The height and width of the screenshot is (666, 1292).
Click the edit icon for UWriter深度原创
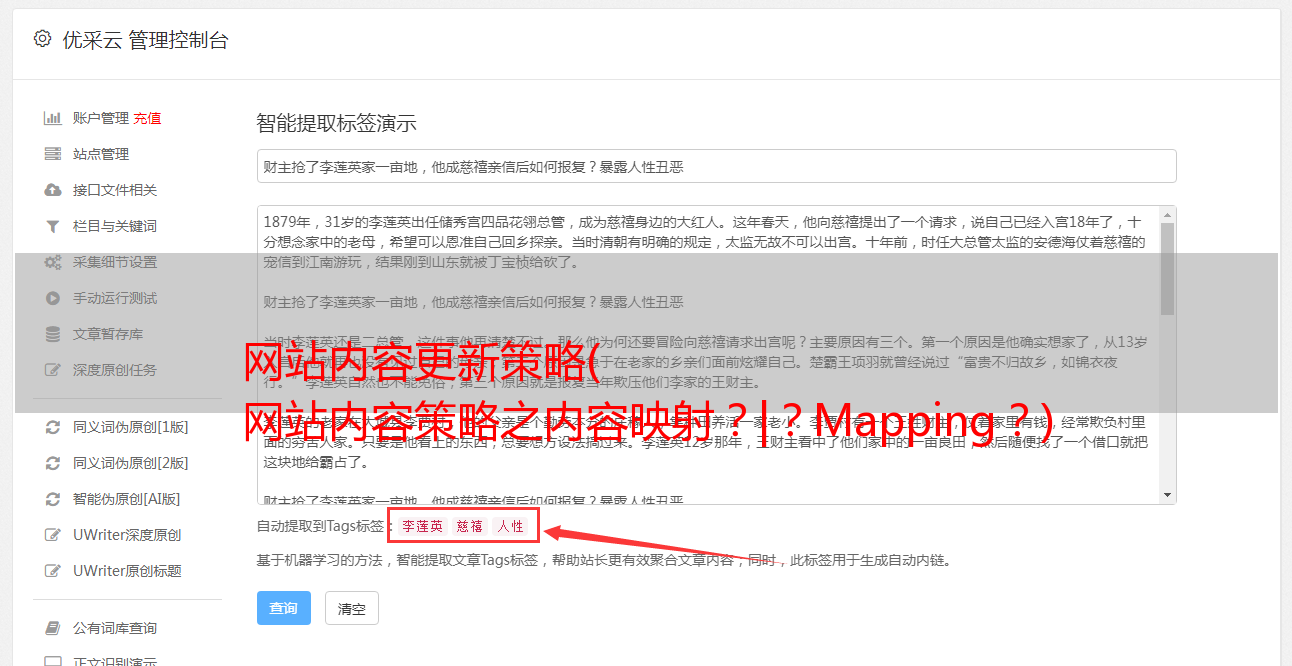pyautogui.click(x=53, y=535)
